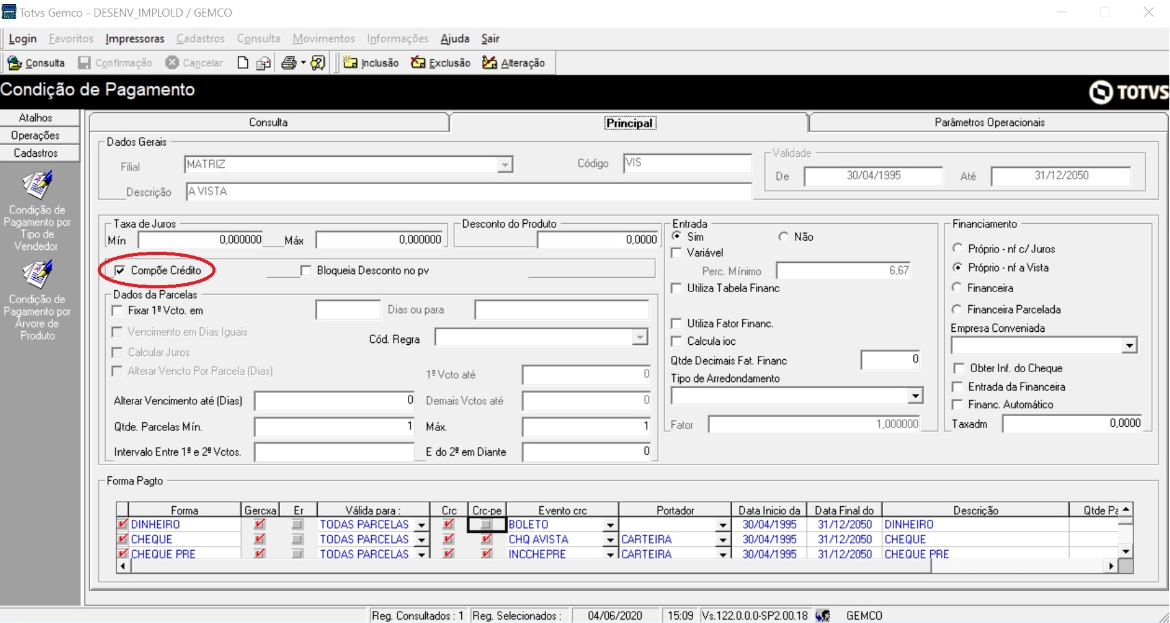Click the Consulta toolbar button
This screenshot has width=1170, height=623.
point(36,63)
